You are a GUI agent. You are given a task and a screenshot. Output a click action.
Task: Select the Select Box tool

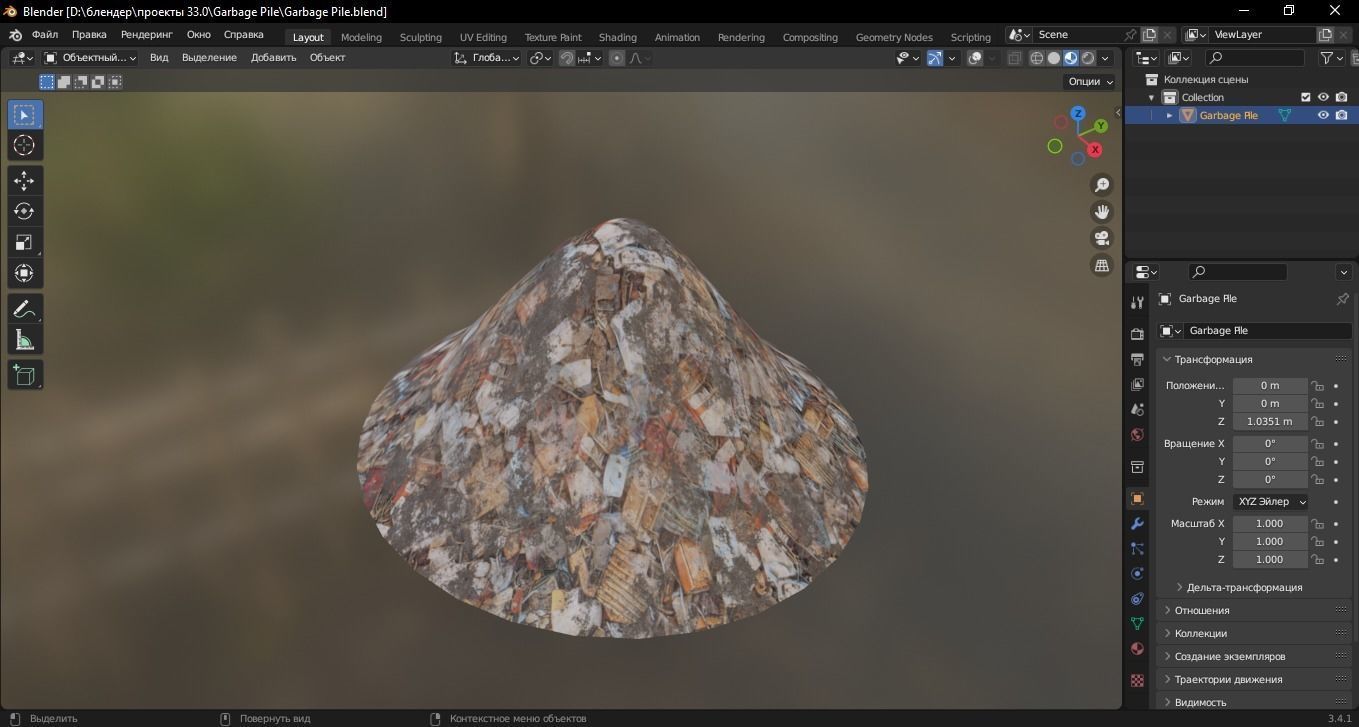pos(25,115)
